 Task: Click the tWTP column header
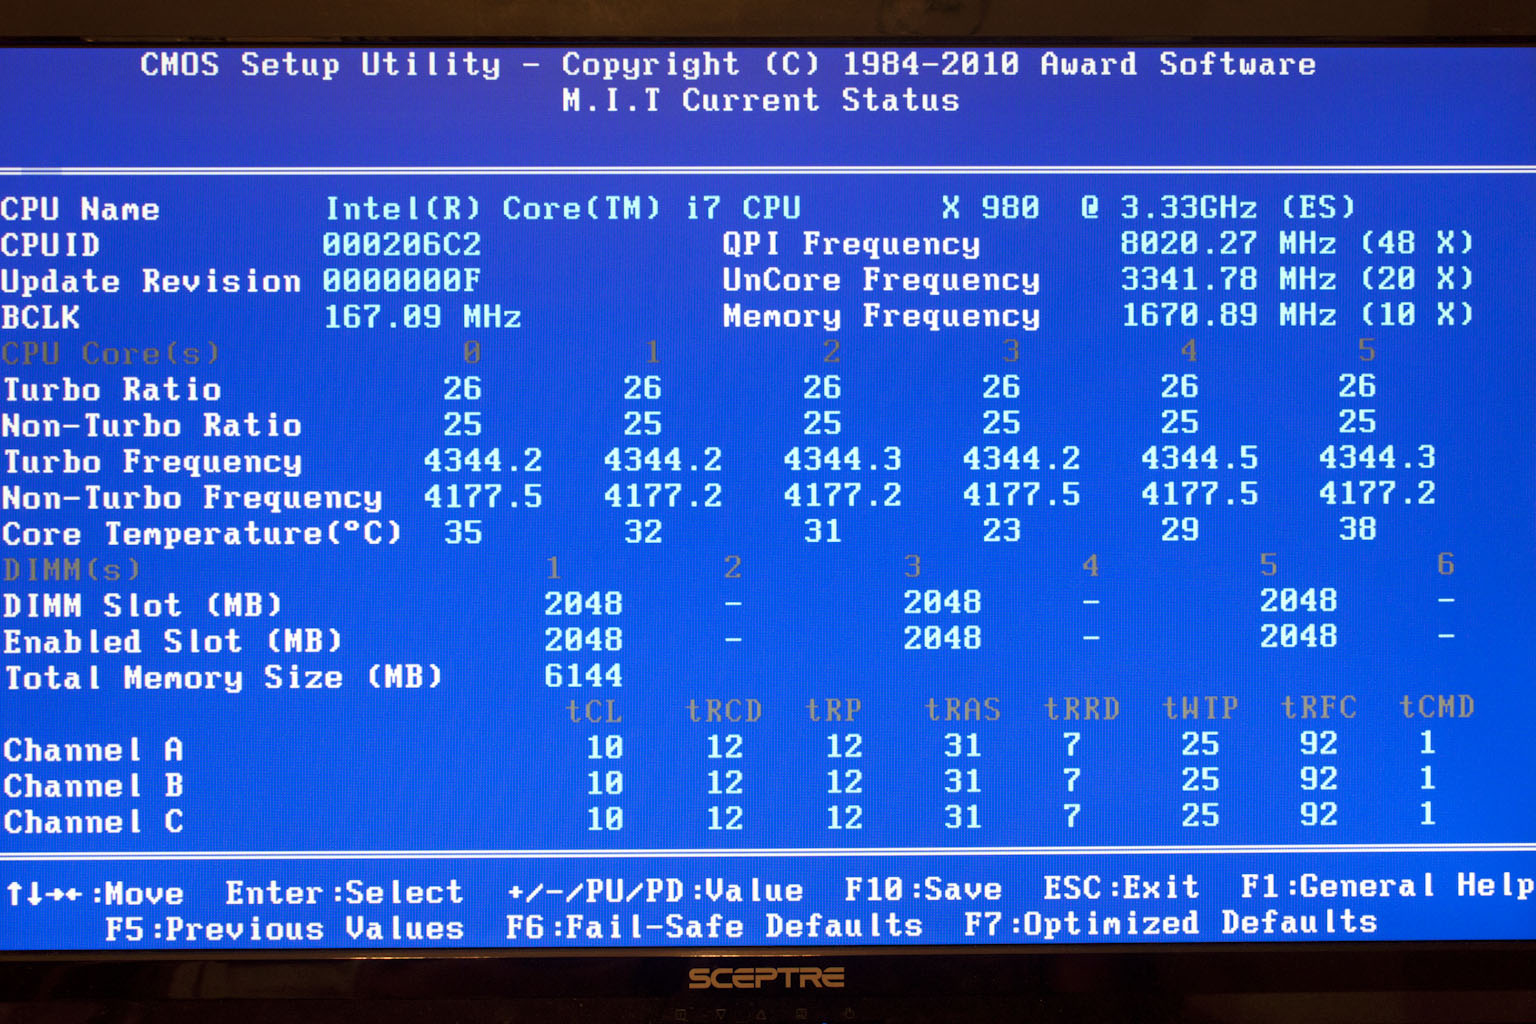[x=1200, y=708]
